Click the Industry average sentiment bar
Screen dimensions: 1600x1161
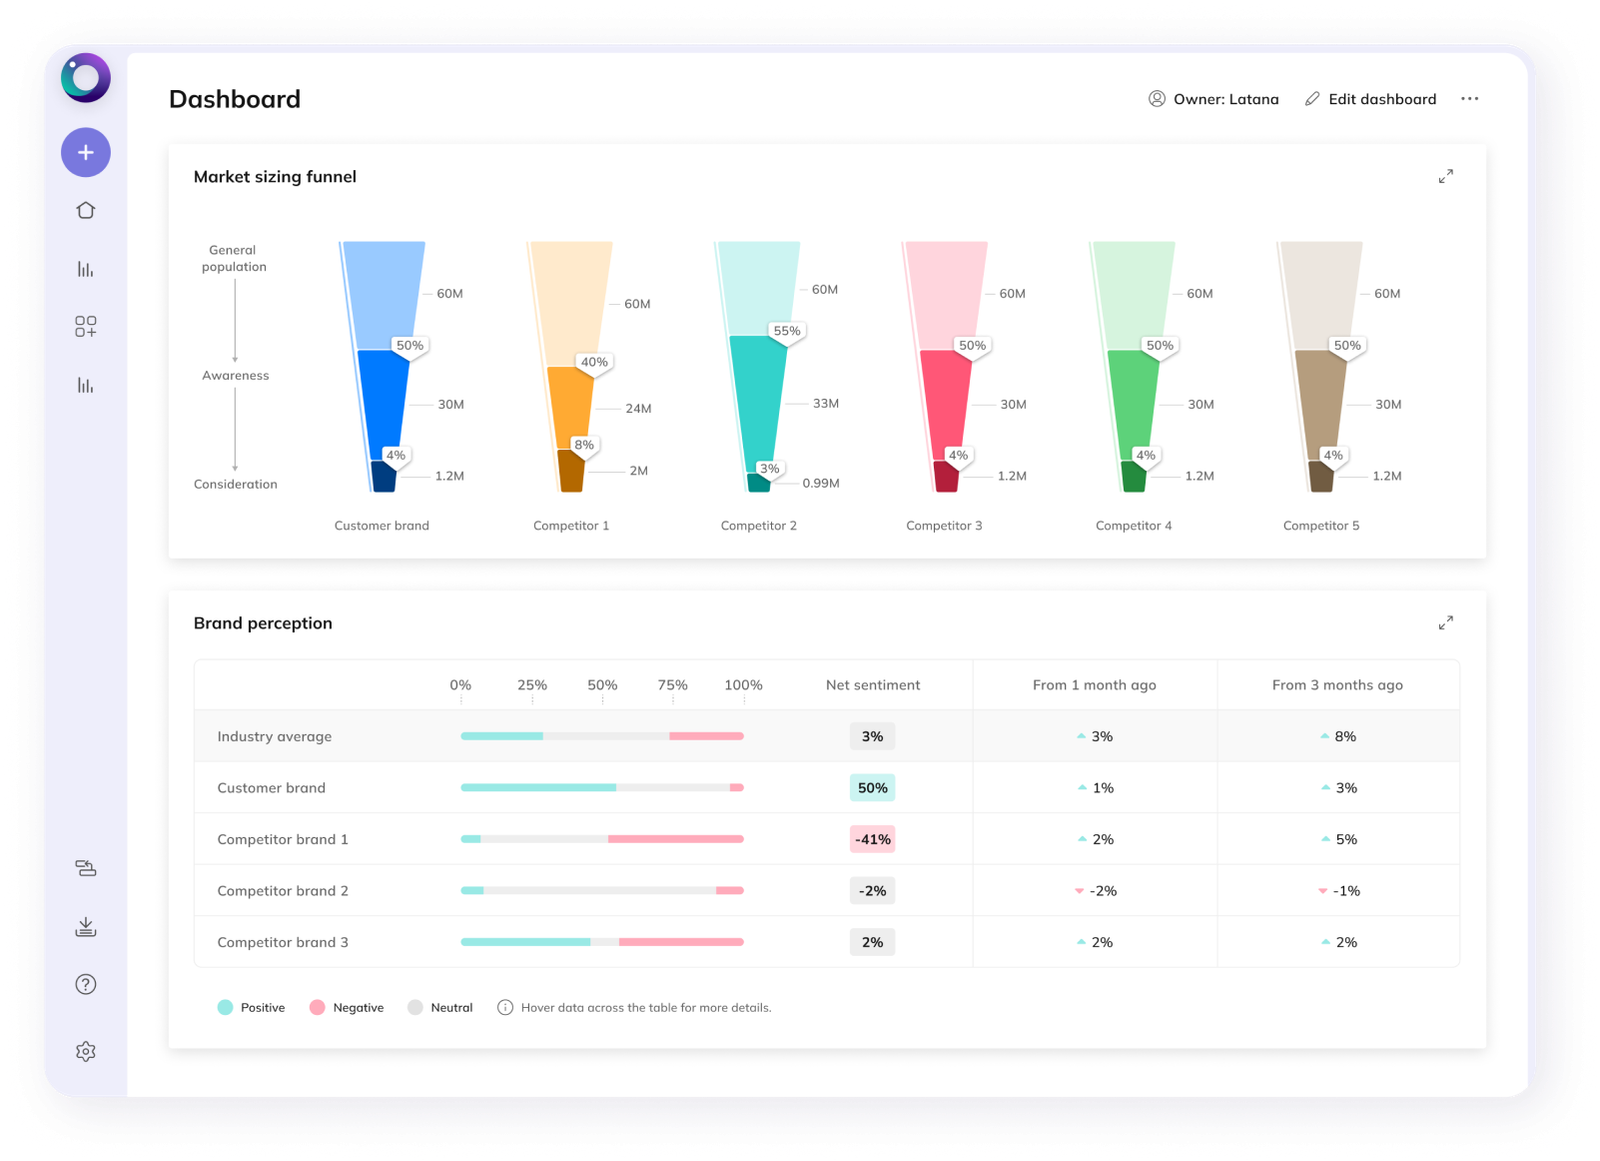601,736
